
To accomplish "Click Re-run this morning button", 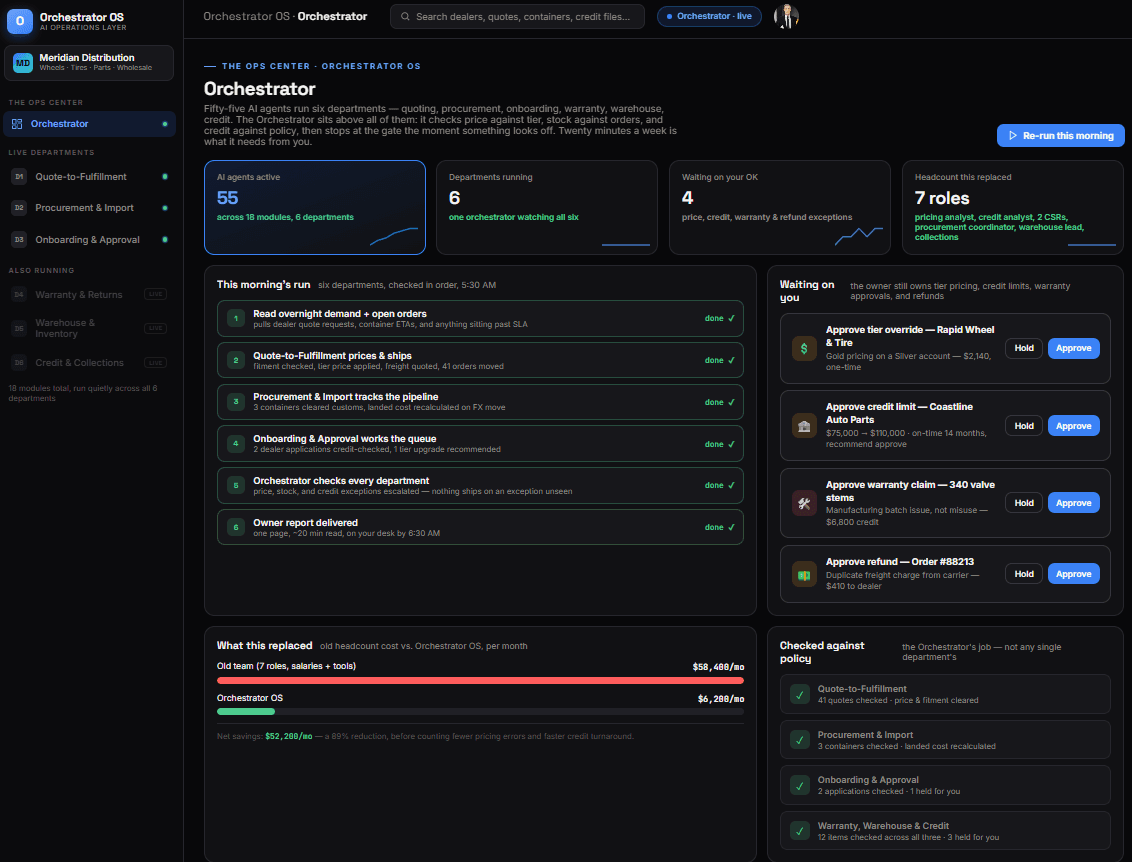I will tap(1061, 136).
